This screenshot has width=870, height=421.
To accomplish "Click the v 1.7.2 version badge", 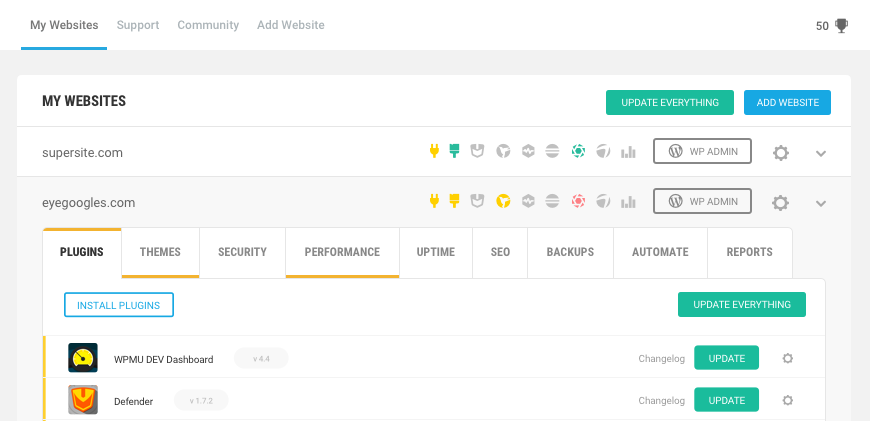I will tap(201, 400).
